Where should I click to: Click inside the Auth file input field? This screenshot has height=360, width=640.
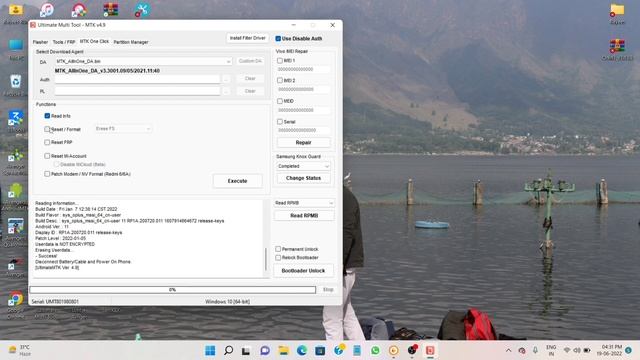pos(138,79)
